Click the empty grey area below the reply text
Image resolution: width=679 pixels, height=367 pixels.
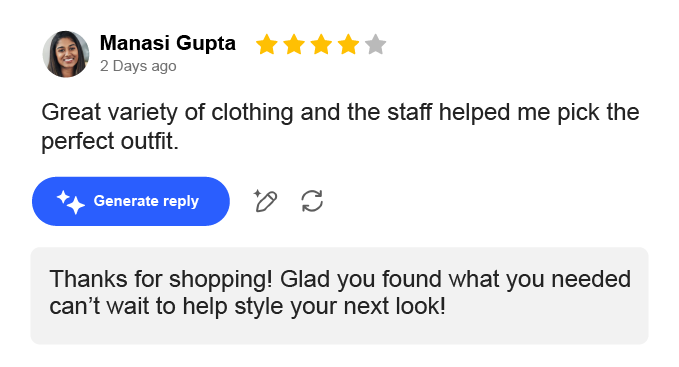click(340, 332)
